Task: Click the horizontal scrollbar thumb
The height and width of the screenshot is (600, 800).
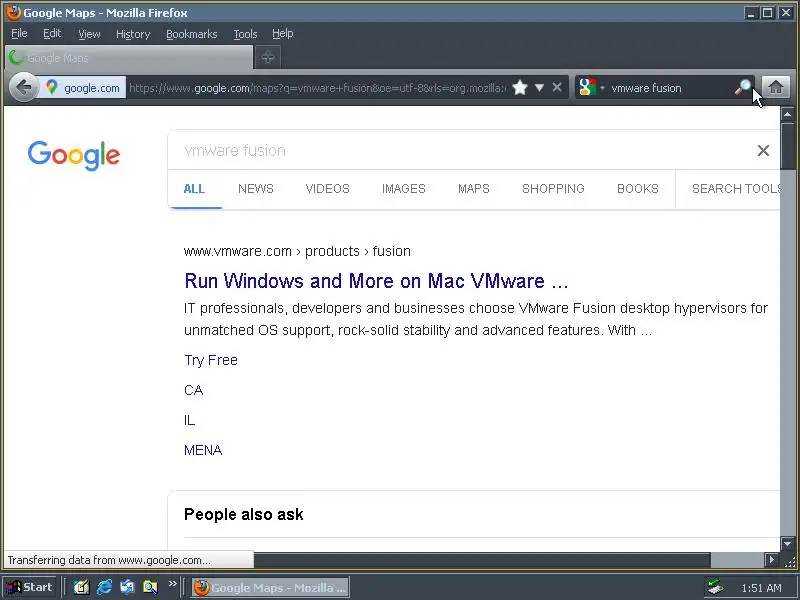Action: point(482,560)
